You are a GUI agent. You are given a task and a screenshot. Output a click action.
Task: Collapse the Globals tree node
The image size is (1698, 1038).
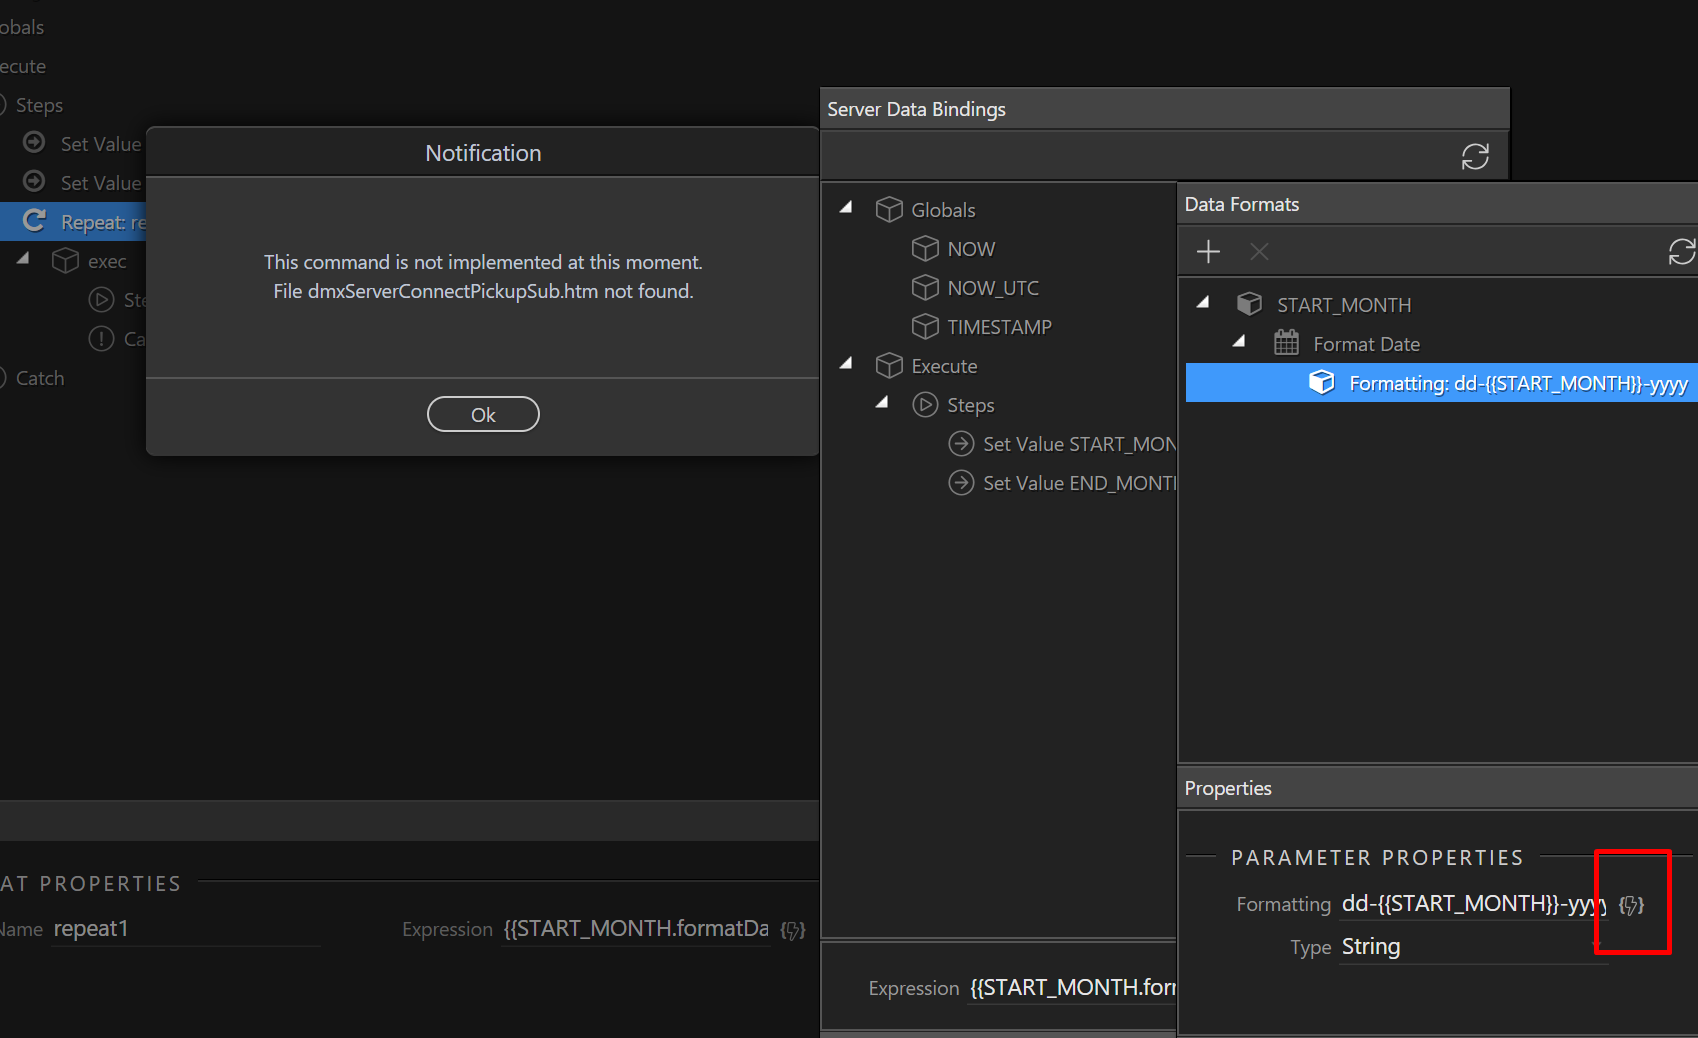point(846,207)
